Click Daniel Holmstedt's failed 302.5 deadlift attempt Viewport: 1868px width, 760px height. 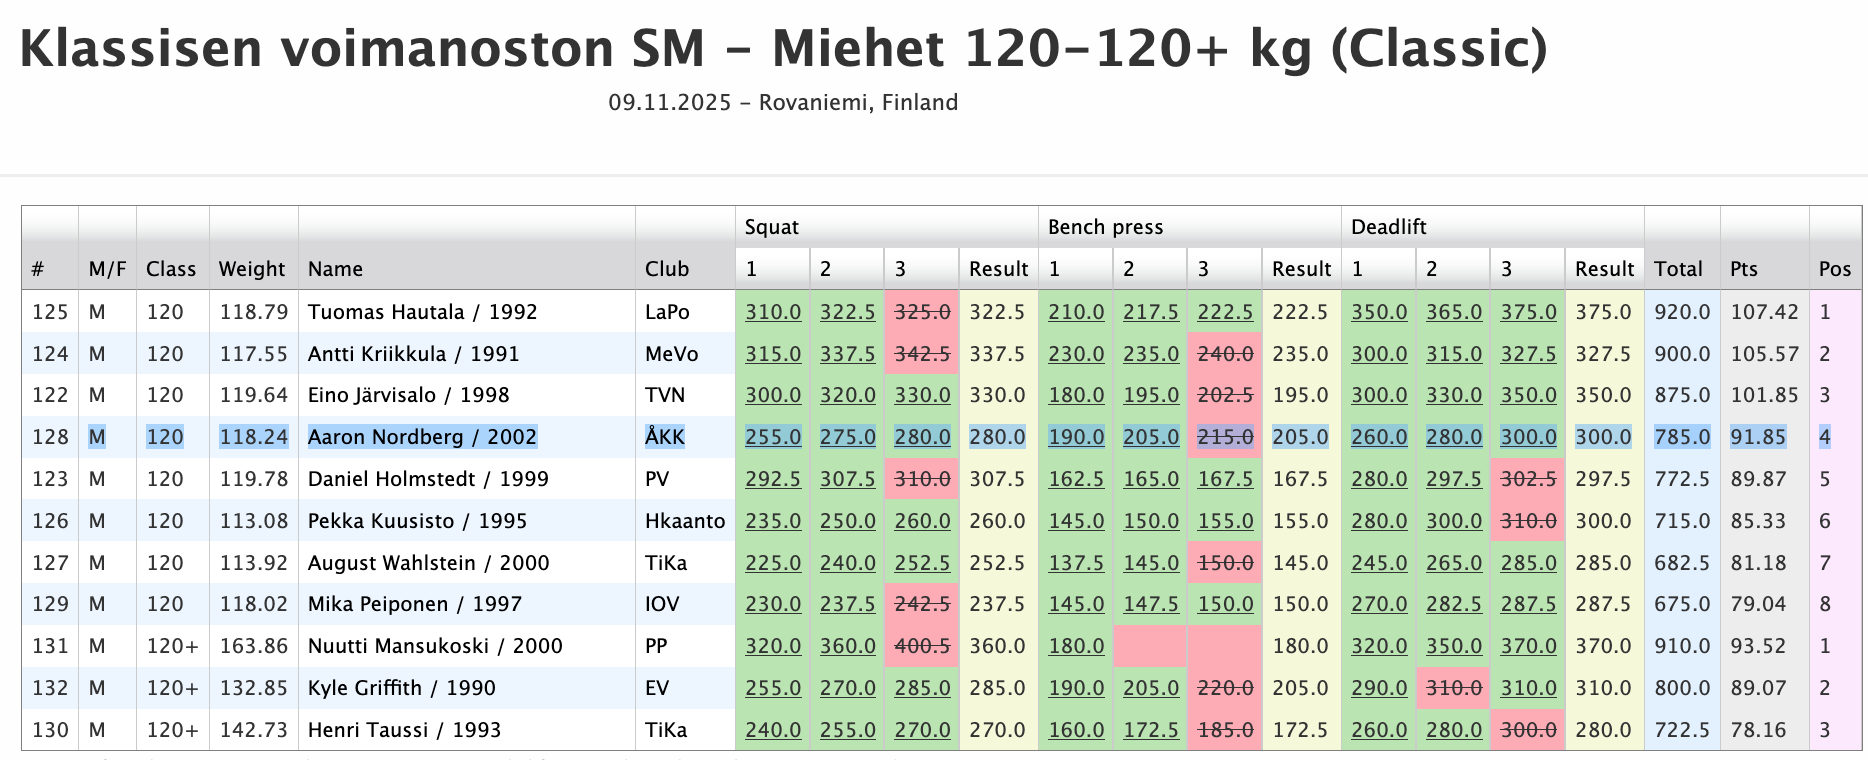(1528, 479)
